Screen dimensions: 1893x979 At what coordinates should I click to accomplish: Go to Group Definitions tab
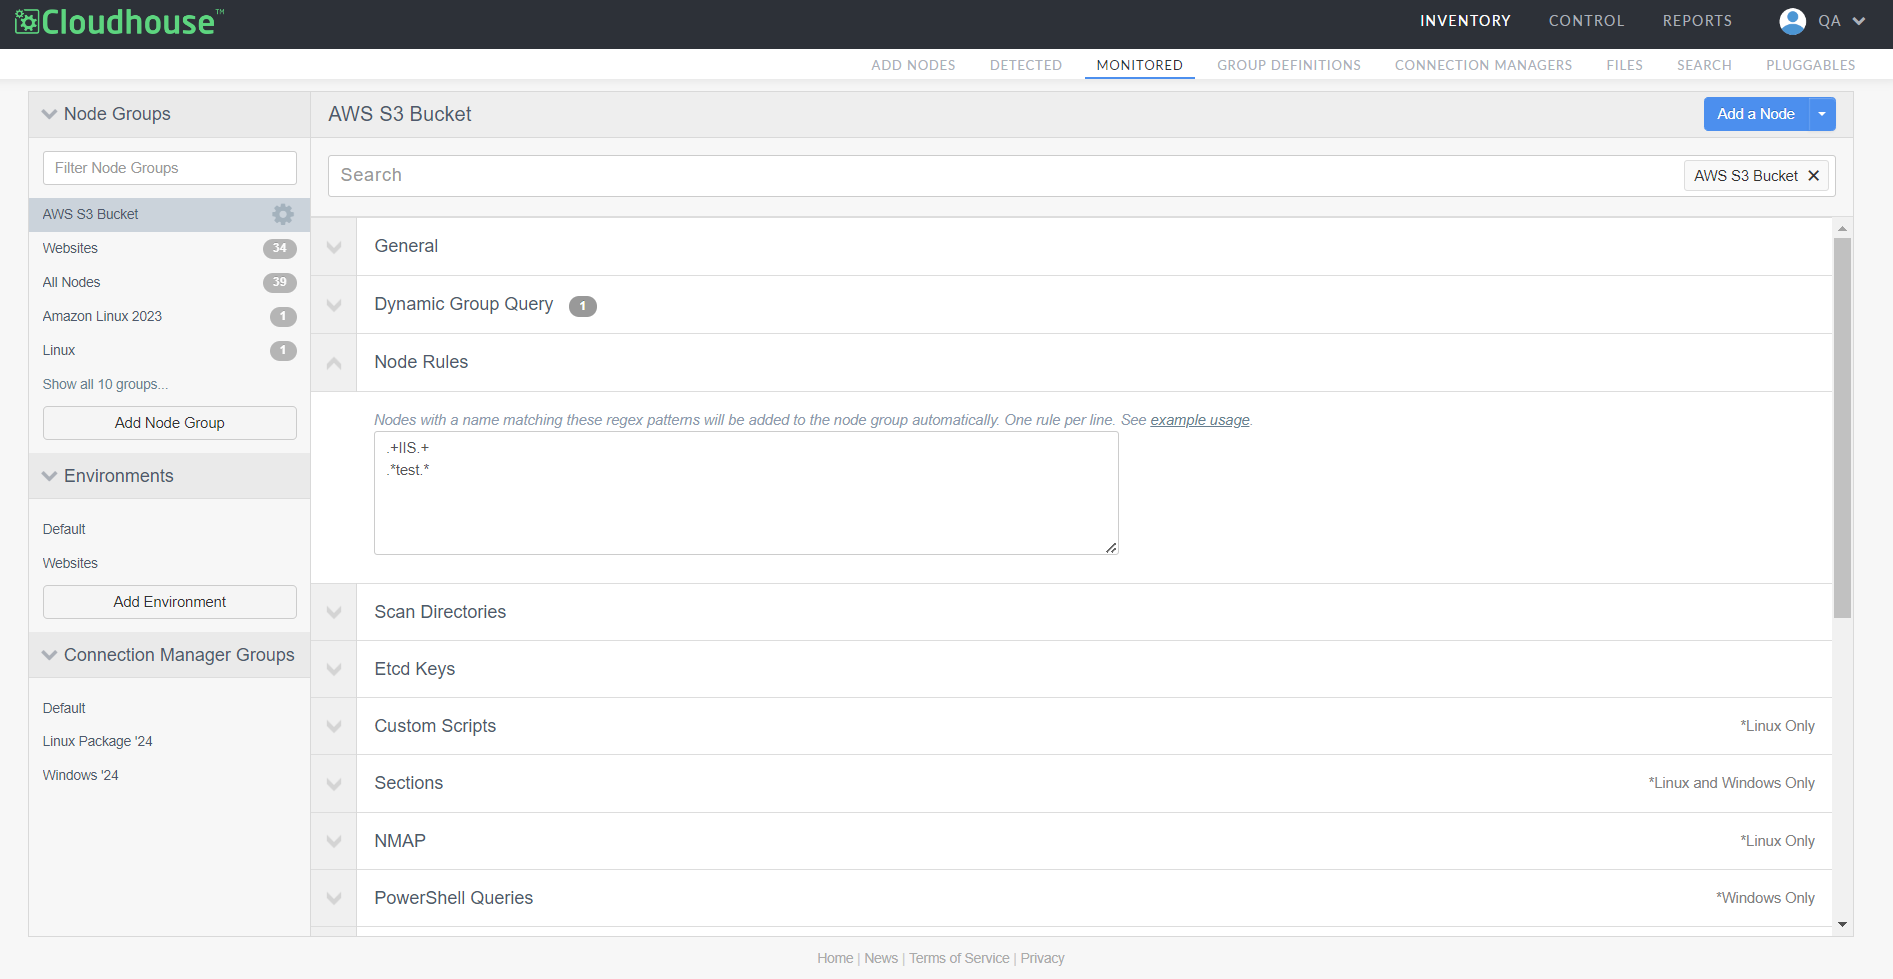point(1288,65)
